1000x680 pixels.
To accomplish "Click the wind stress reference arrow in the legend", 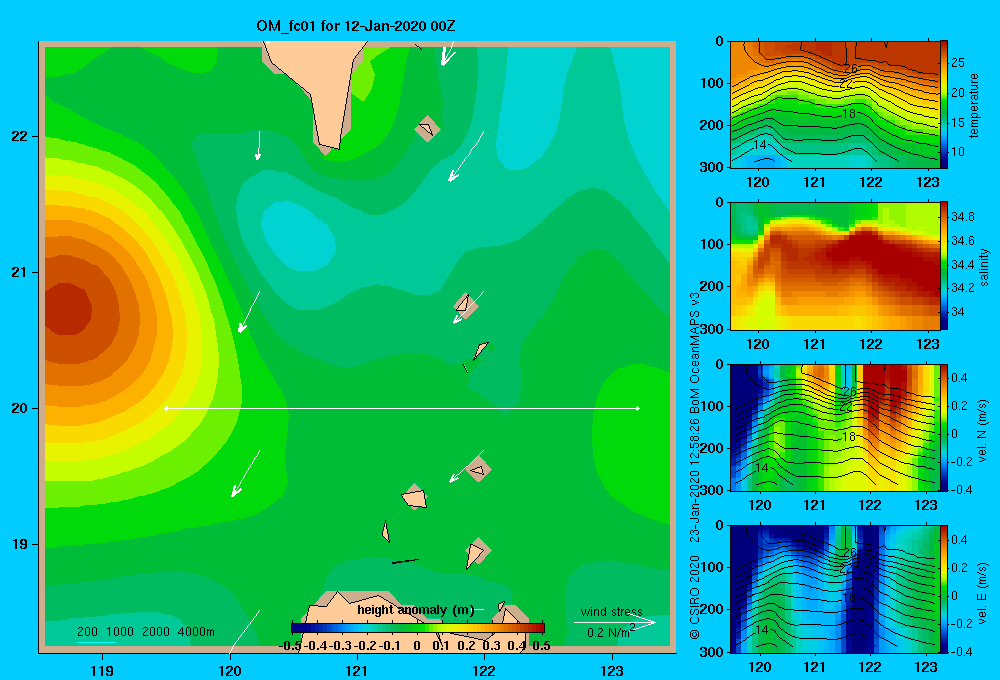I will click(x=614, y=622).
